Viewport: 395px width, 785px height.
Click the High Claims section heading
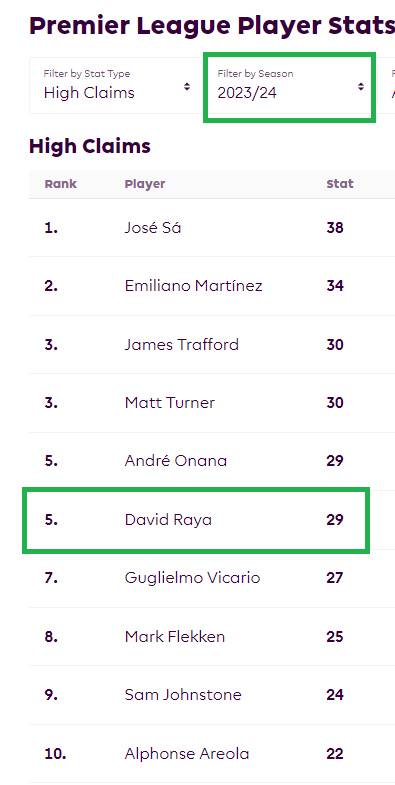click(90, 146)
